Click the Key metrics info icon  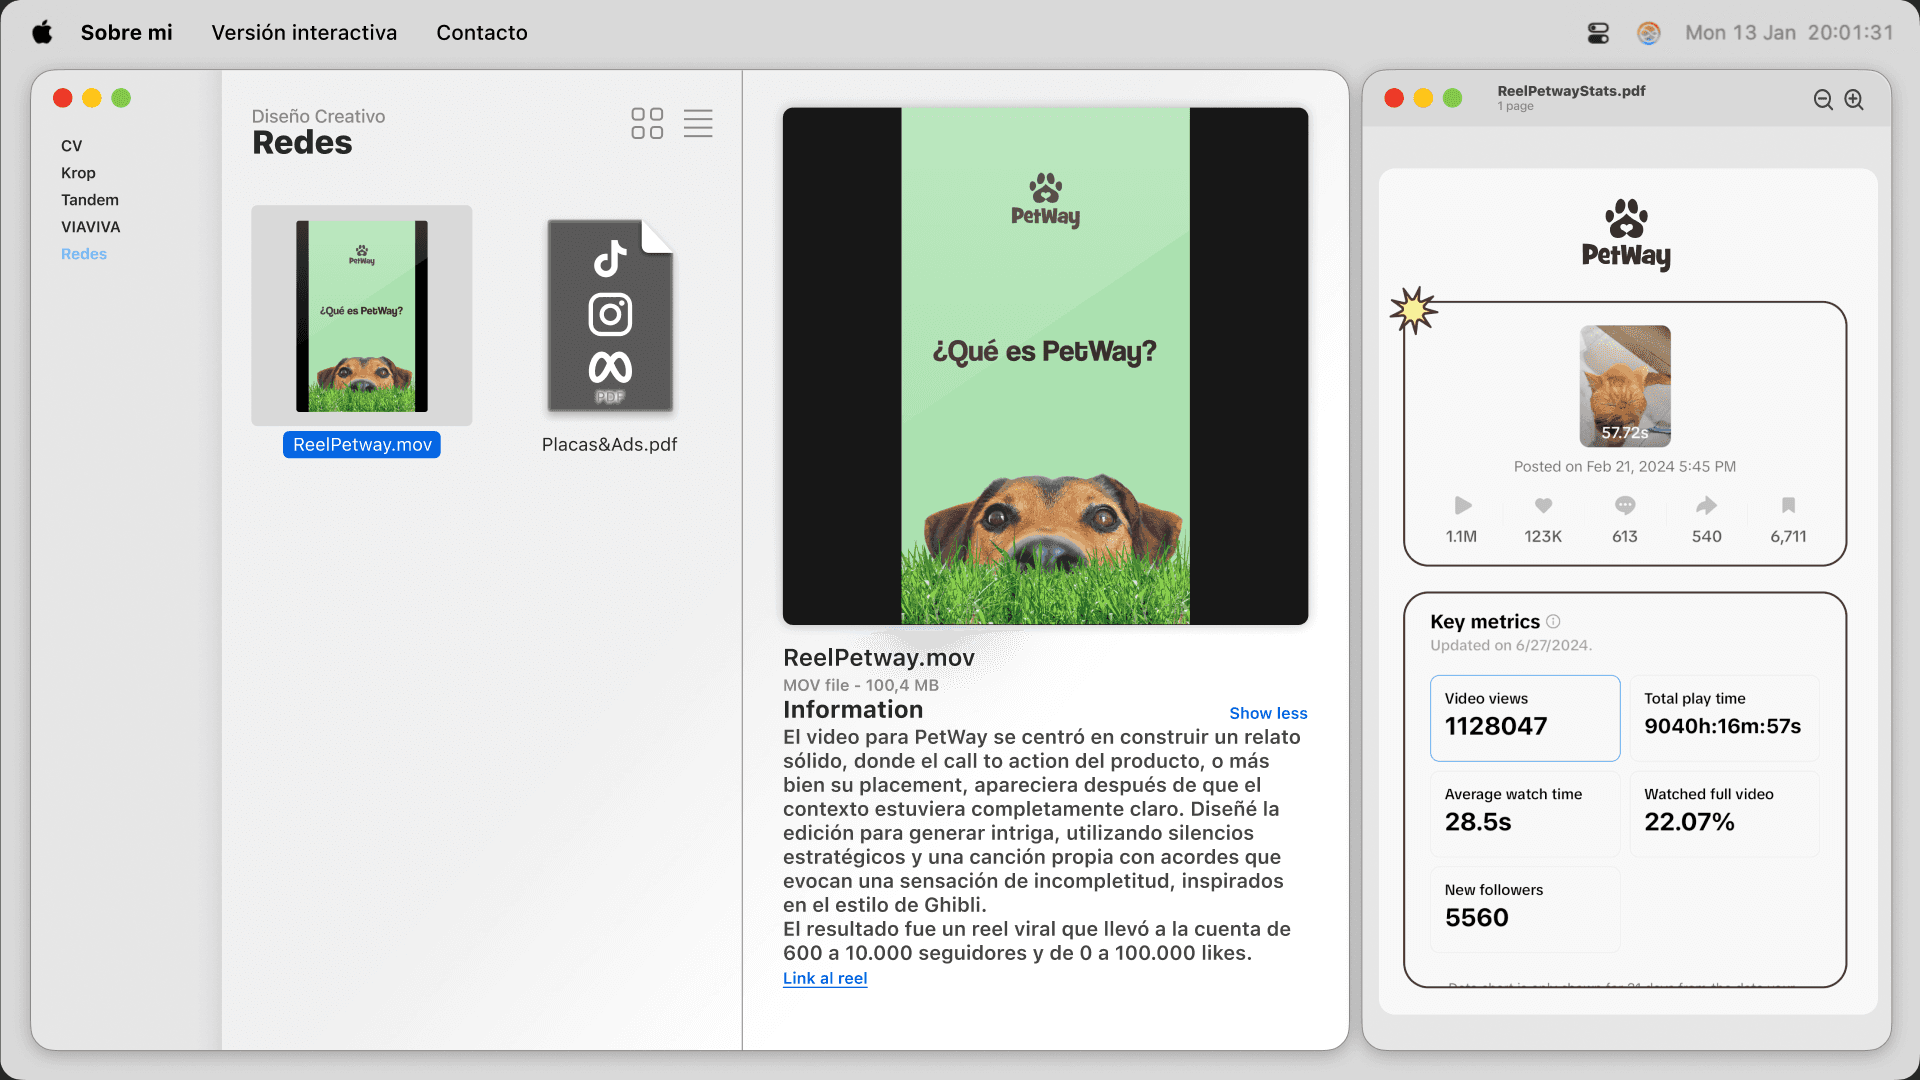tap(1553, 621)
